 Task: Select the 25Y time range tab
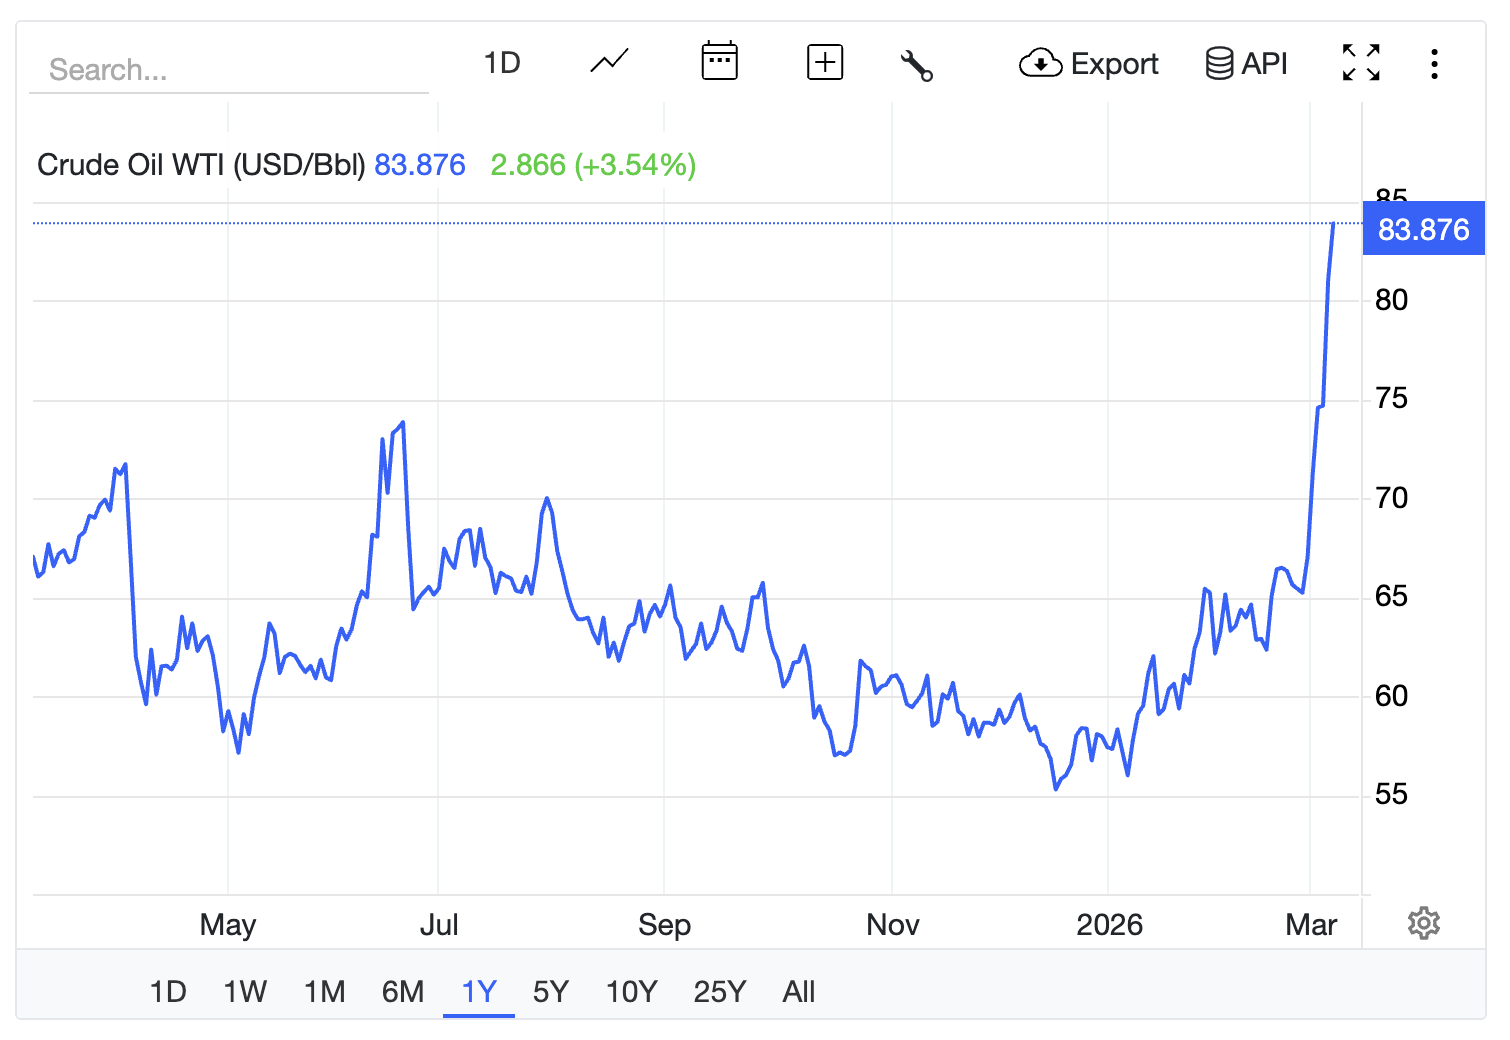[x=720, y=991]
